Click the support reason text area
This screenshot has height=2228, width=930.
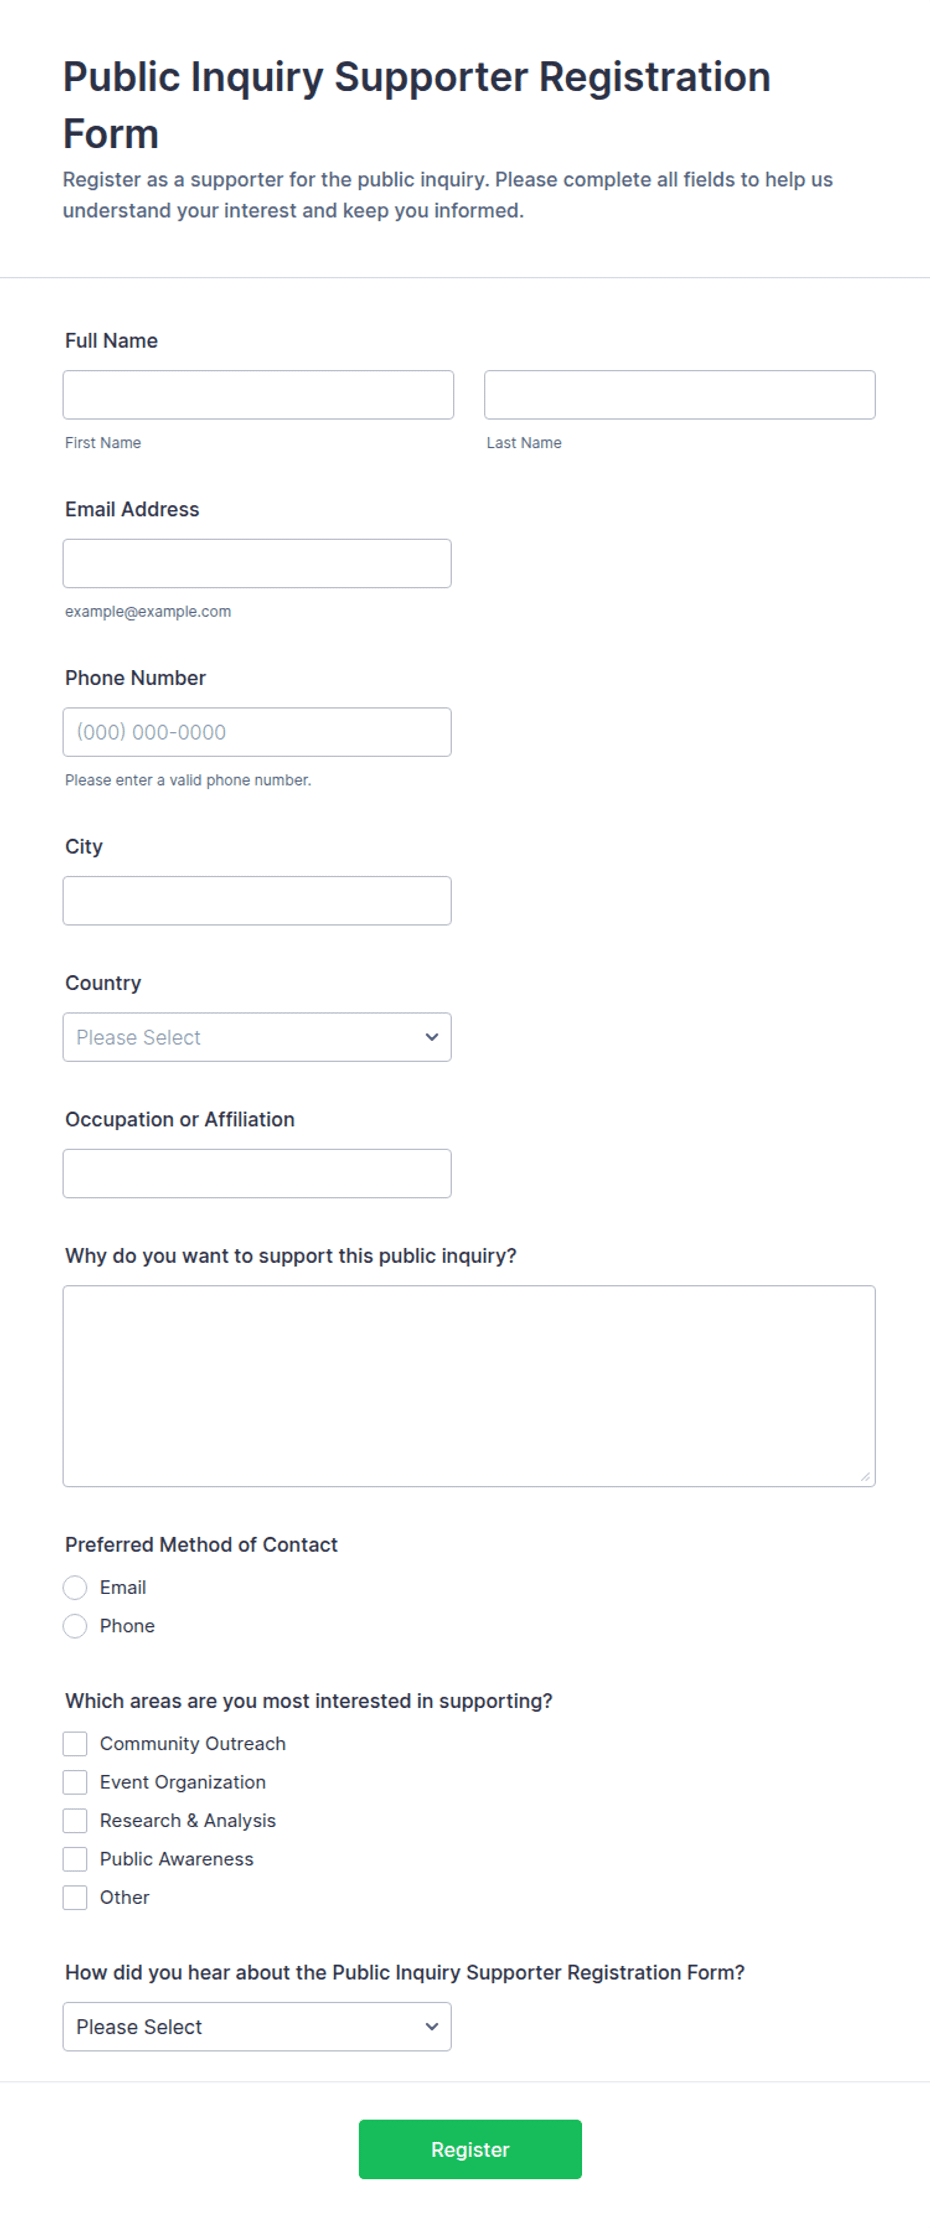tap(469, 1386)
